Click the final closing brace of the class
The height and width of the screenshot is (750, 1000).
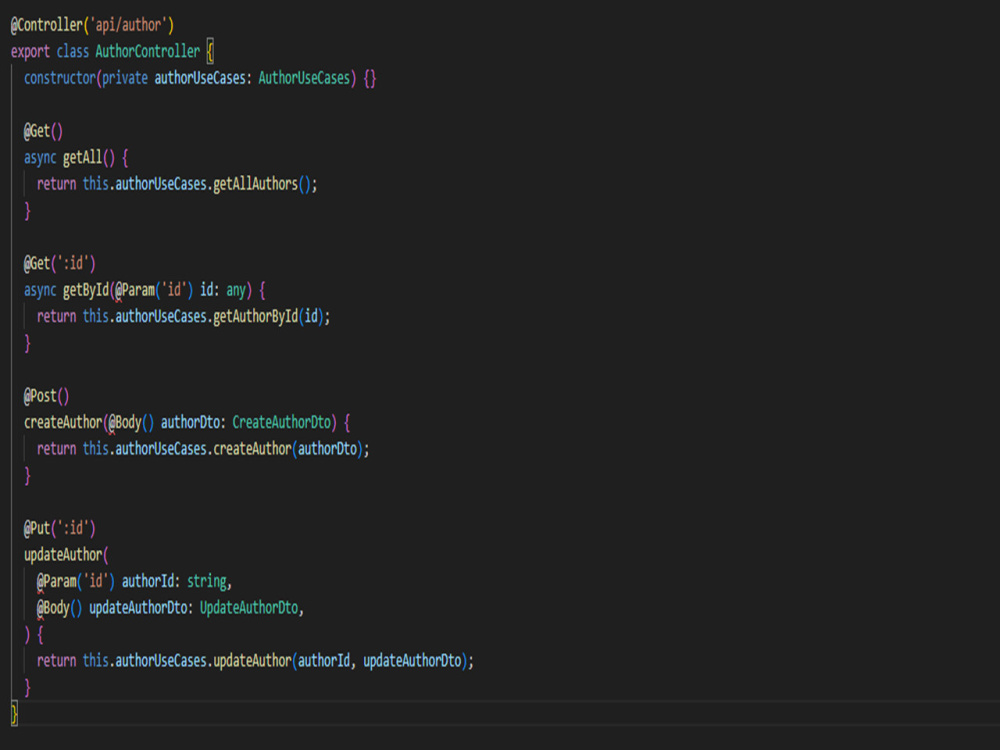(15, 713)
